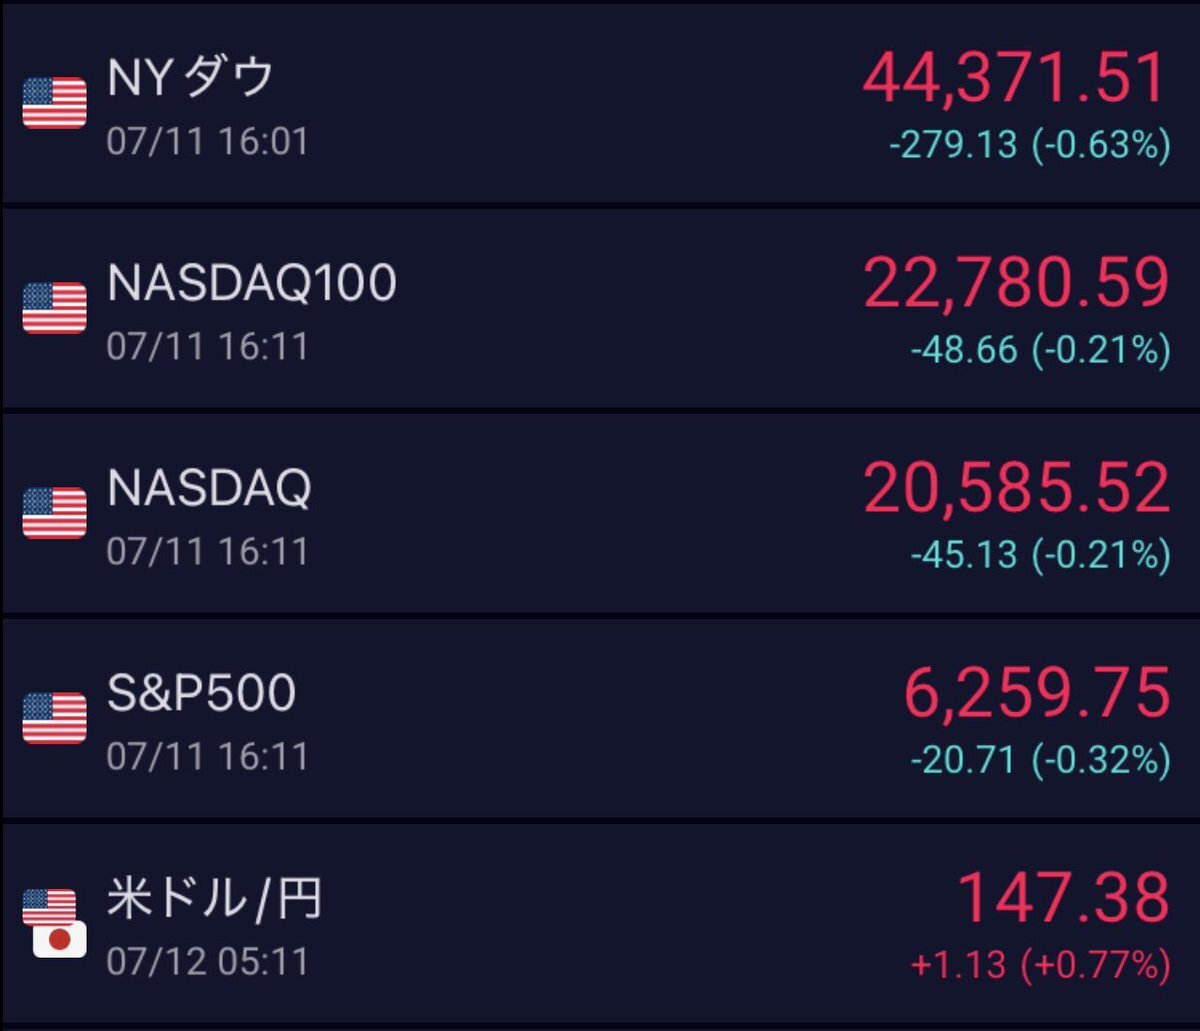Click the NASDAQ price 20,585.52
Screen dimensions: 1200x1031
(x=1016, y=488)
